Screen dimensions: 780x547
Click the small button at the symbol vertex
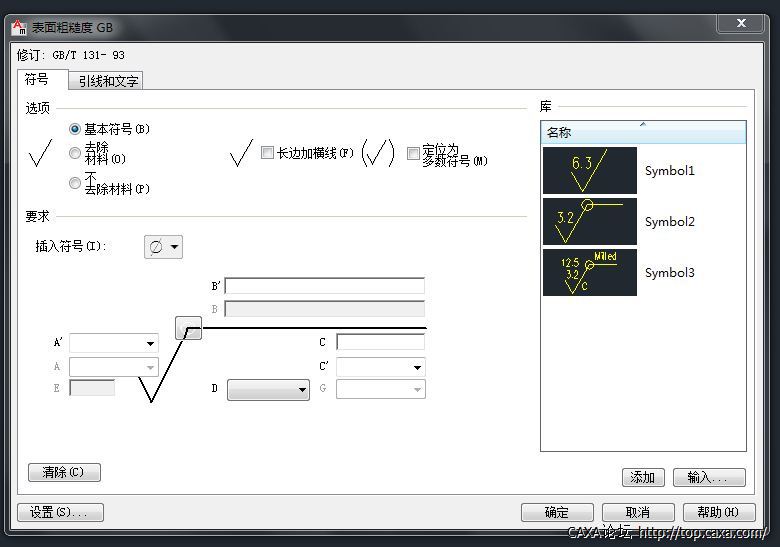[x=189, y=328]
